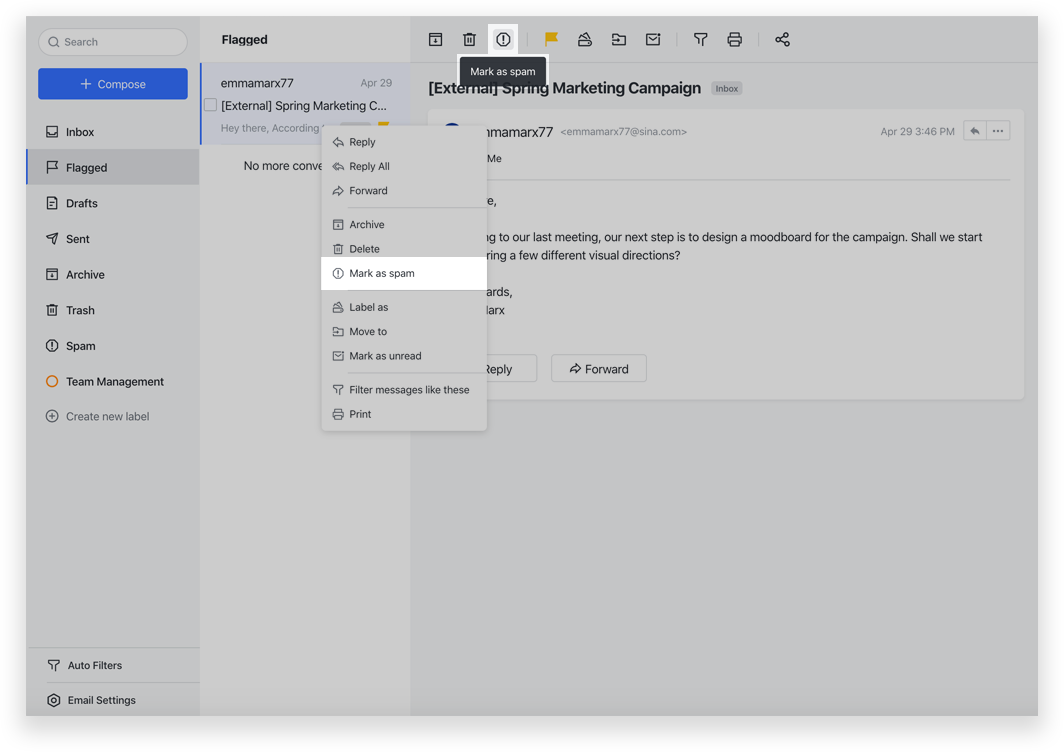Click the Forward button below the message
Viewport: 1064px width, 752px height.
tap(598, 369)
